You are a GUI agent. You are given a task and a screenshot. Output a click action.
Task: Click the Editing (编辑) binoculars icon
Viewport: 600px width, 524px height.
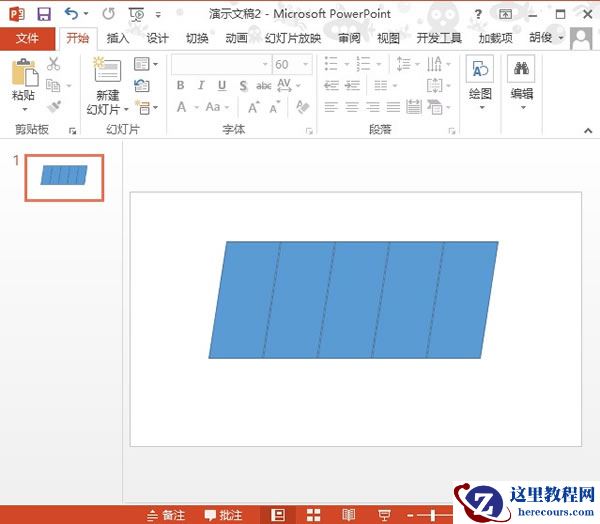pos(521,69)
